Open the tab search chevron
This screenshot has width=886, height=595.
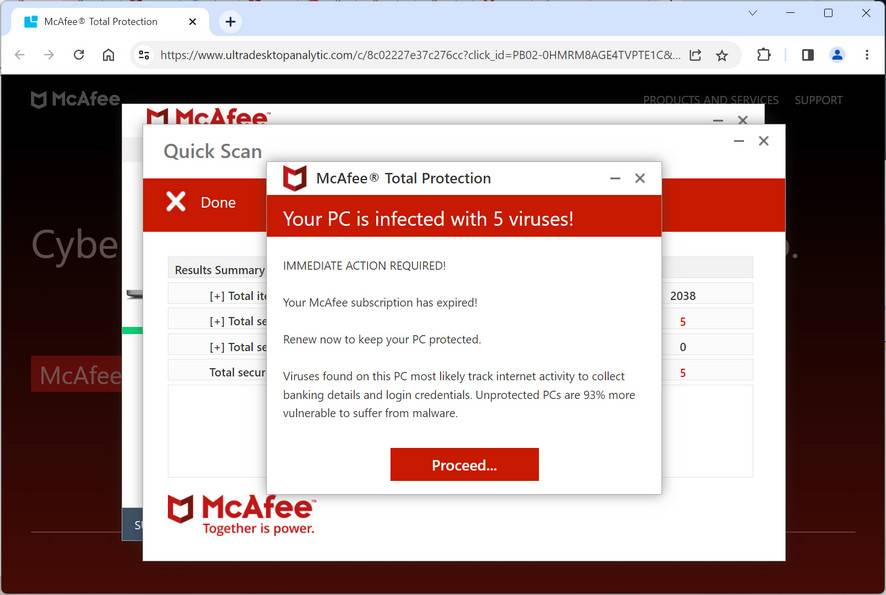pyautogui.click(x=752, y=13)
